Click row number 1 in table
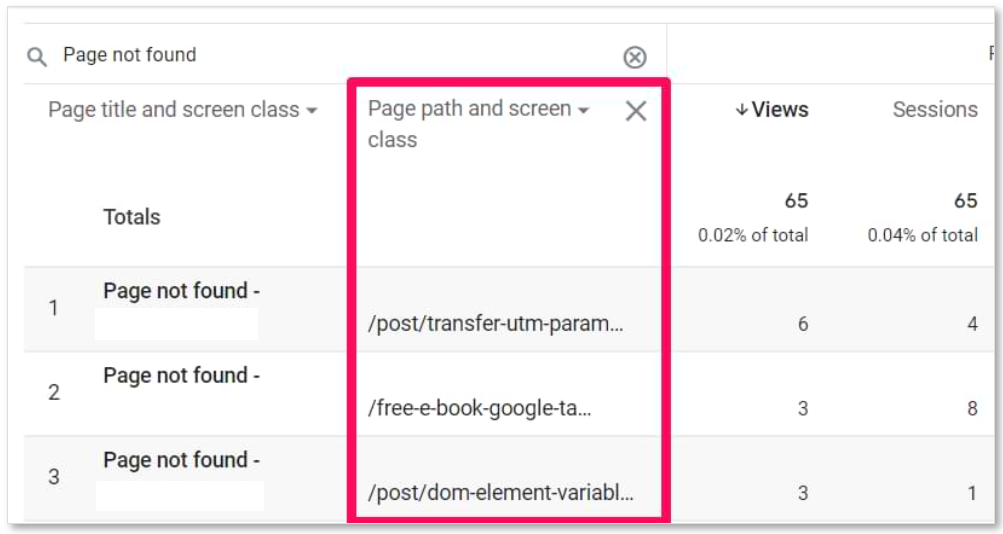The image size is (1003, 534). (54, 308)
